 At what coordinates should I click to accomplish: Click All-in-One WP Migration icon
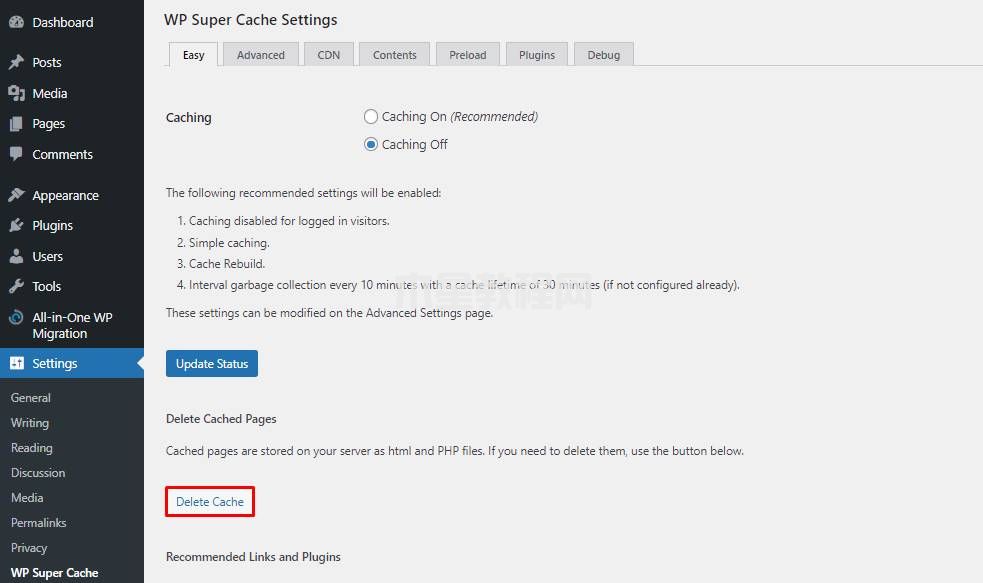tap(16, 317)
